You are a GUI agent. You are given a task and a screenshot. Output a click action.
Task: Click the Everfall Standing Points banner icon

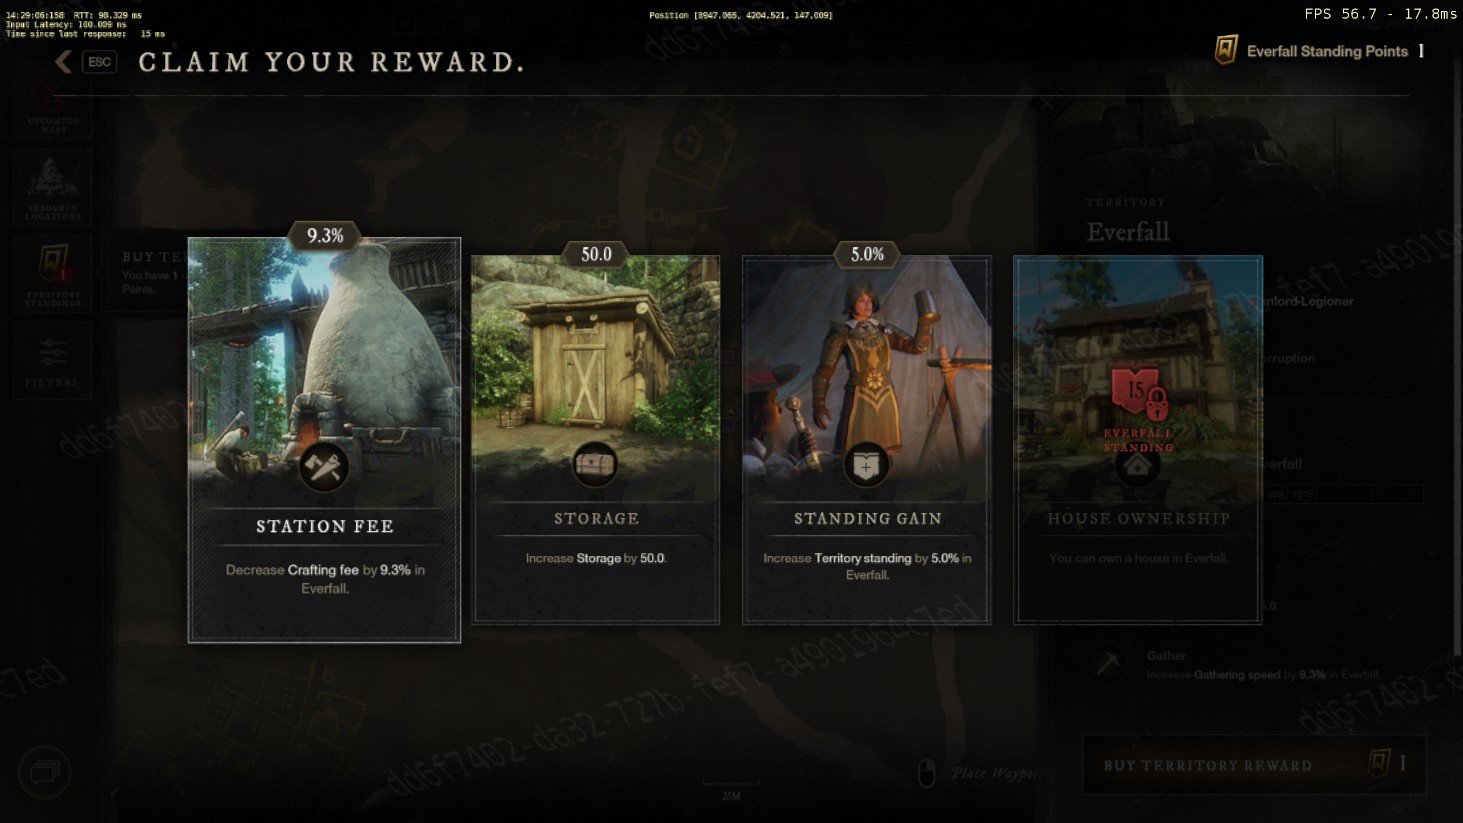[x=1226, y=50]
